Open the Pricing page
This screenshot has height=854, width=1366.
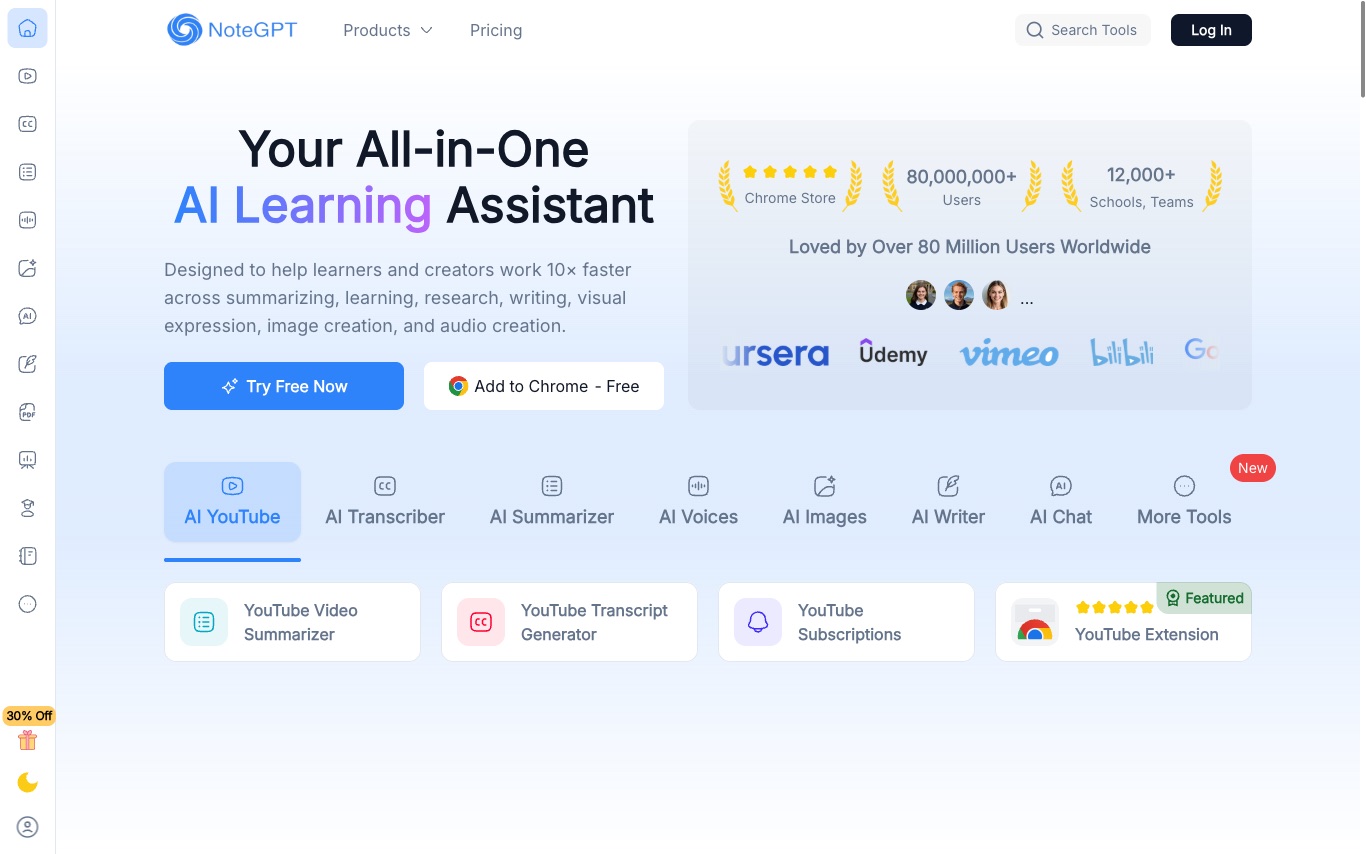pyautogui.click(x=496, y=30)
